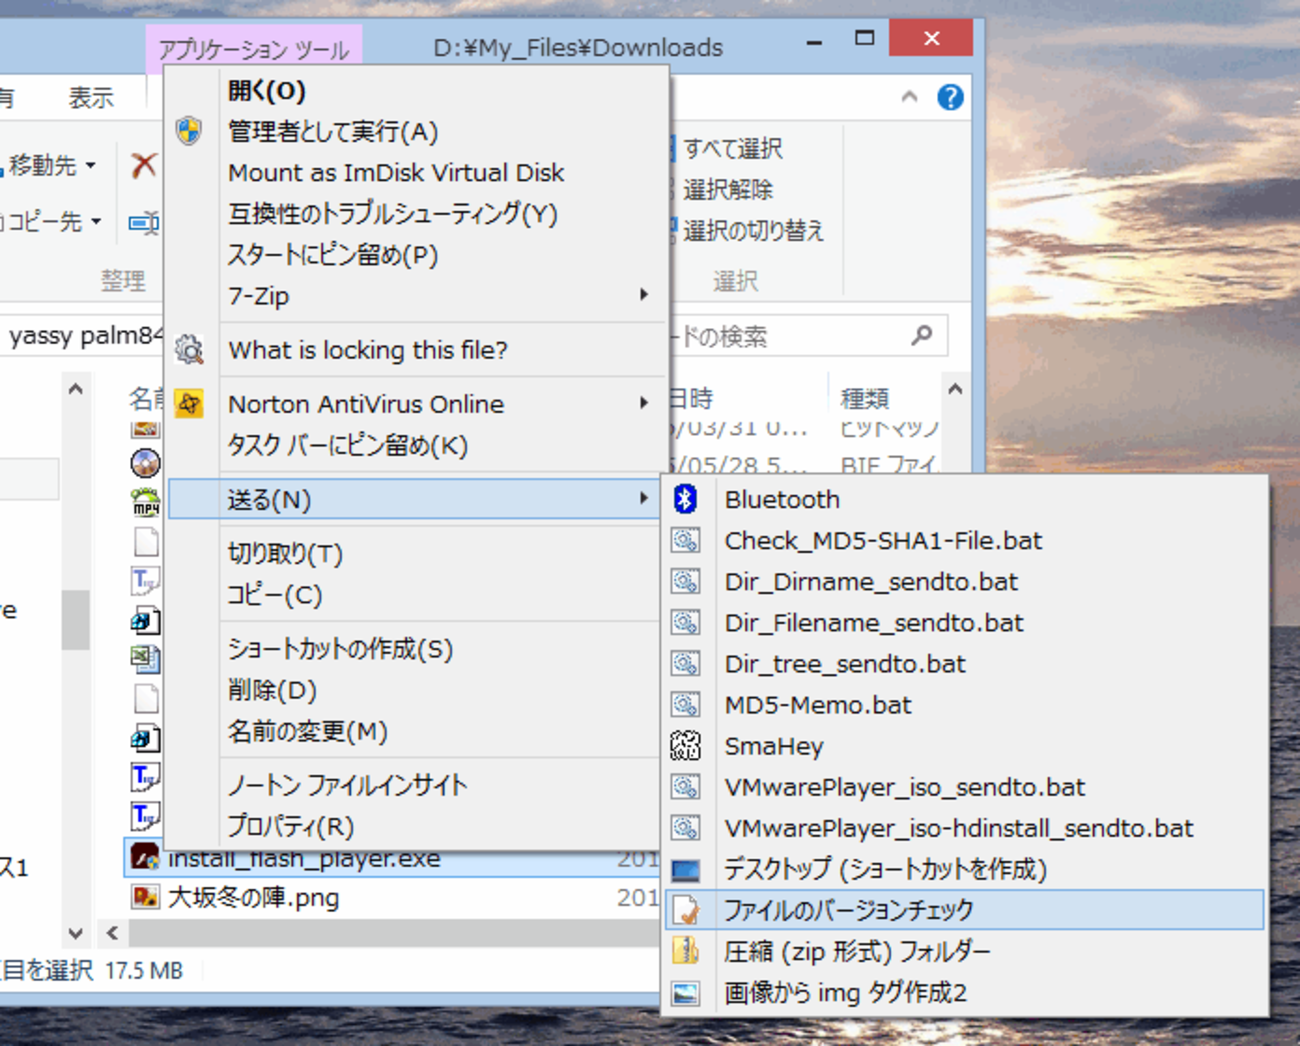This screenshot has height=1046, width=1300.
Task: Select Check_MD5-SHA1-File.bat from Send To
Action: [x=882, y=541]
